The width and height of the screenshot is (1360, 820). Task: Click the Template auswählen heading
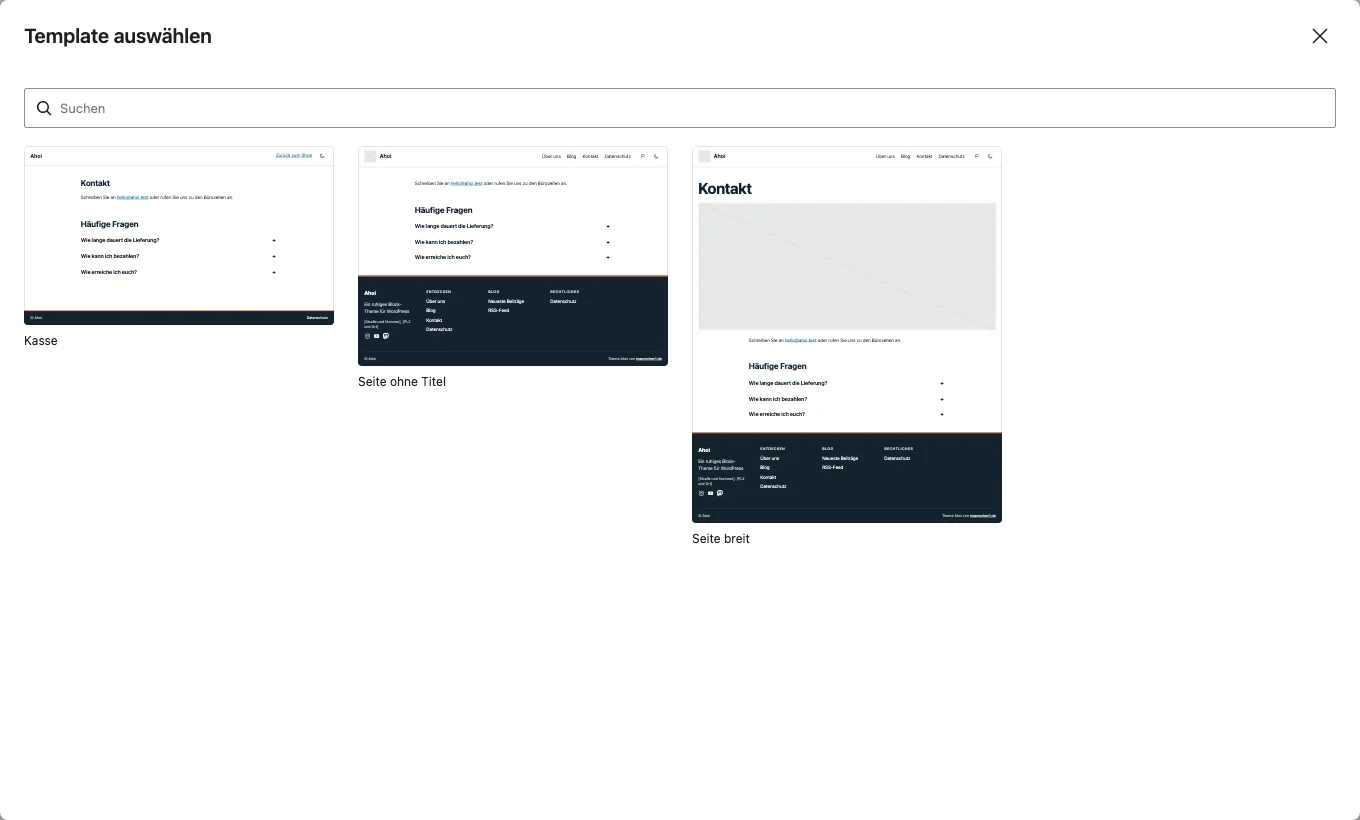pos(118,36)
